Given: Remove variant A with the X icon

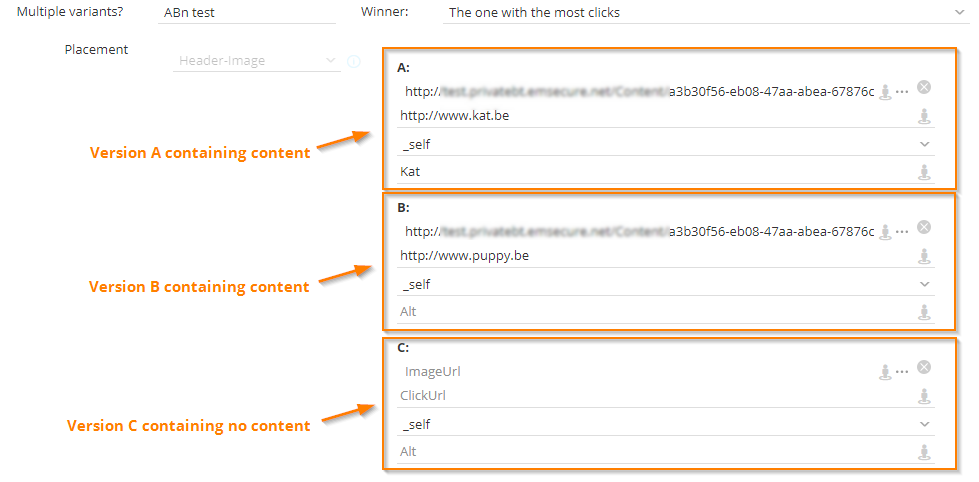Looking at the screenshot, I should coord(924,88).
